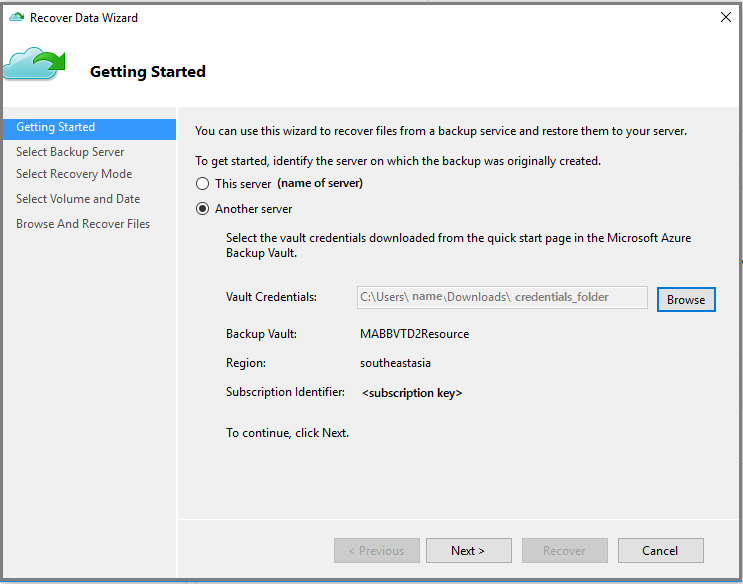Click the Next button
The image size is (743, 584).
(469, 550)
